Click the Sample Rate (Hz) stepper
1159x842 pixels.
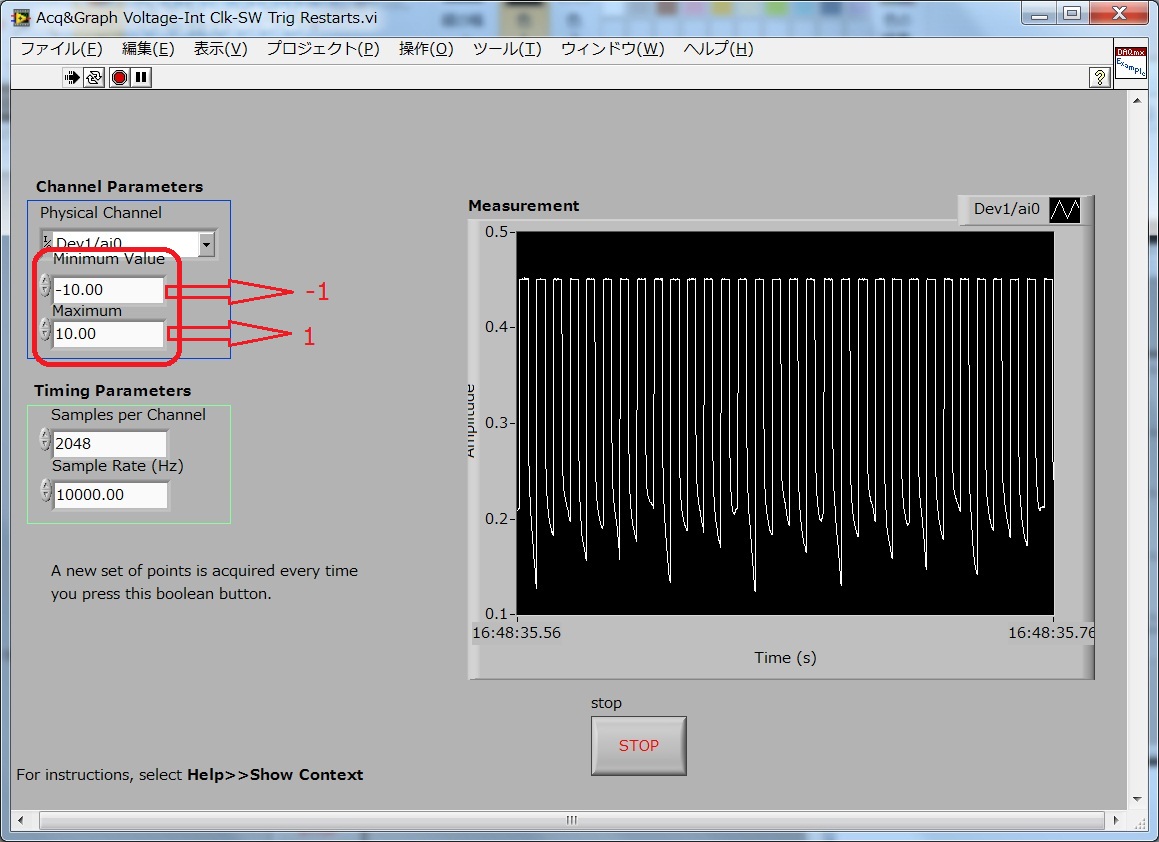45,490
